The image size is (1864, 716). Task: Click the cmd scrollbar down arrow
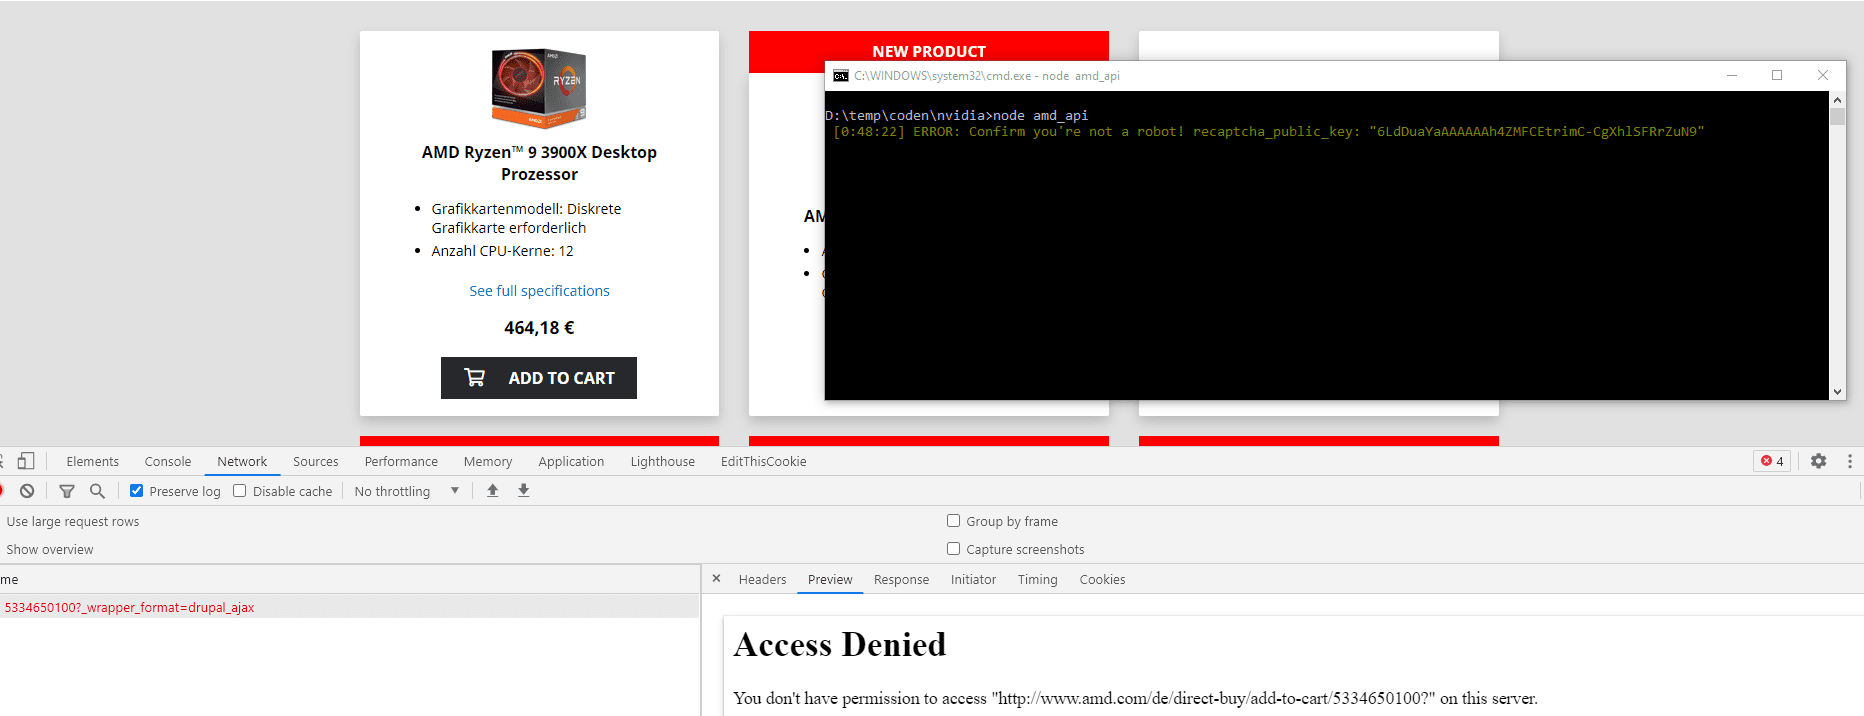pyautogui.click(x=1837, y=392)
